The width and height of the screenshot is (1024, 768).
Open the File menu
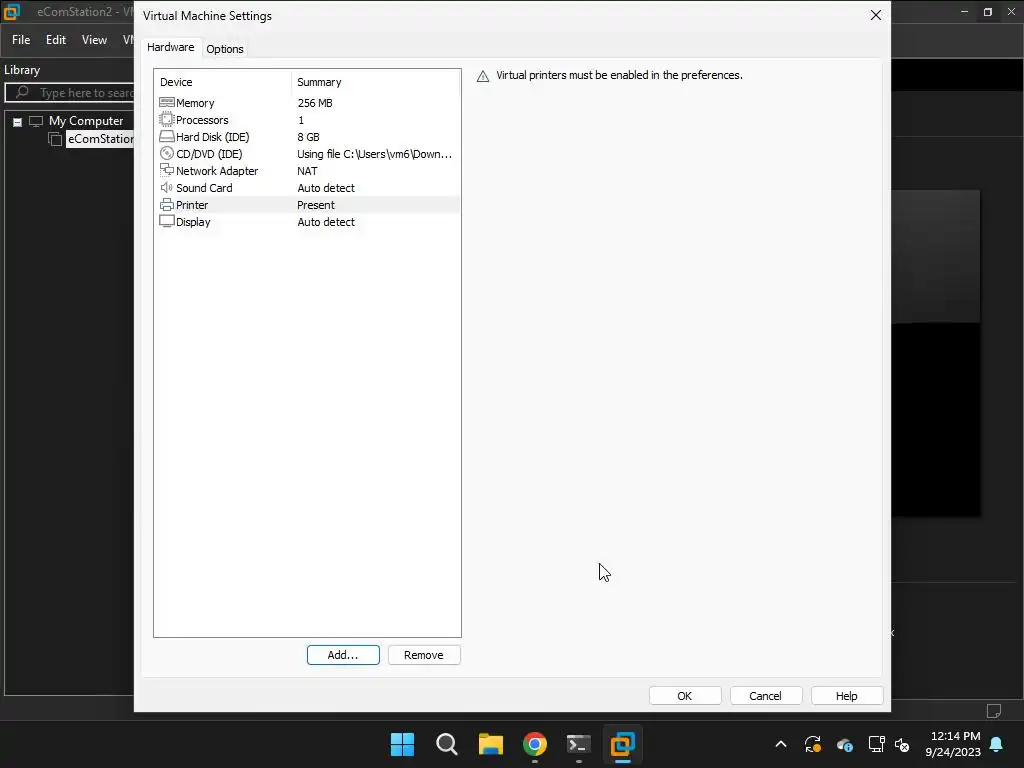tap(21, 40)
